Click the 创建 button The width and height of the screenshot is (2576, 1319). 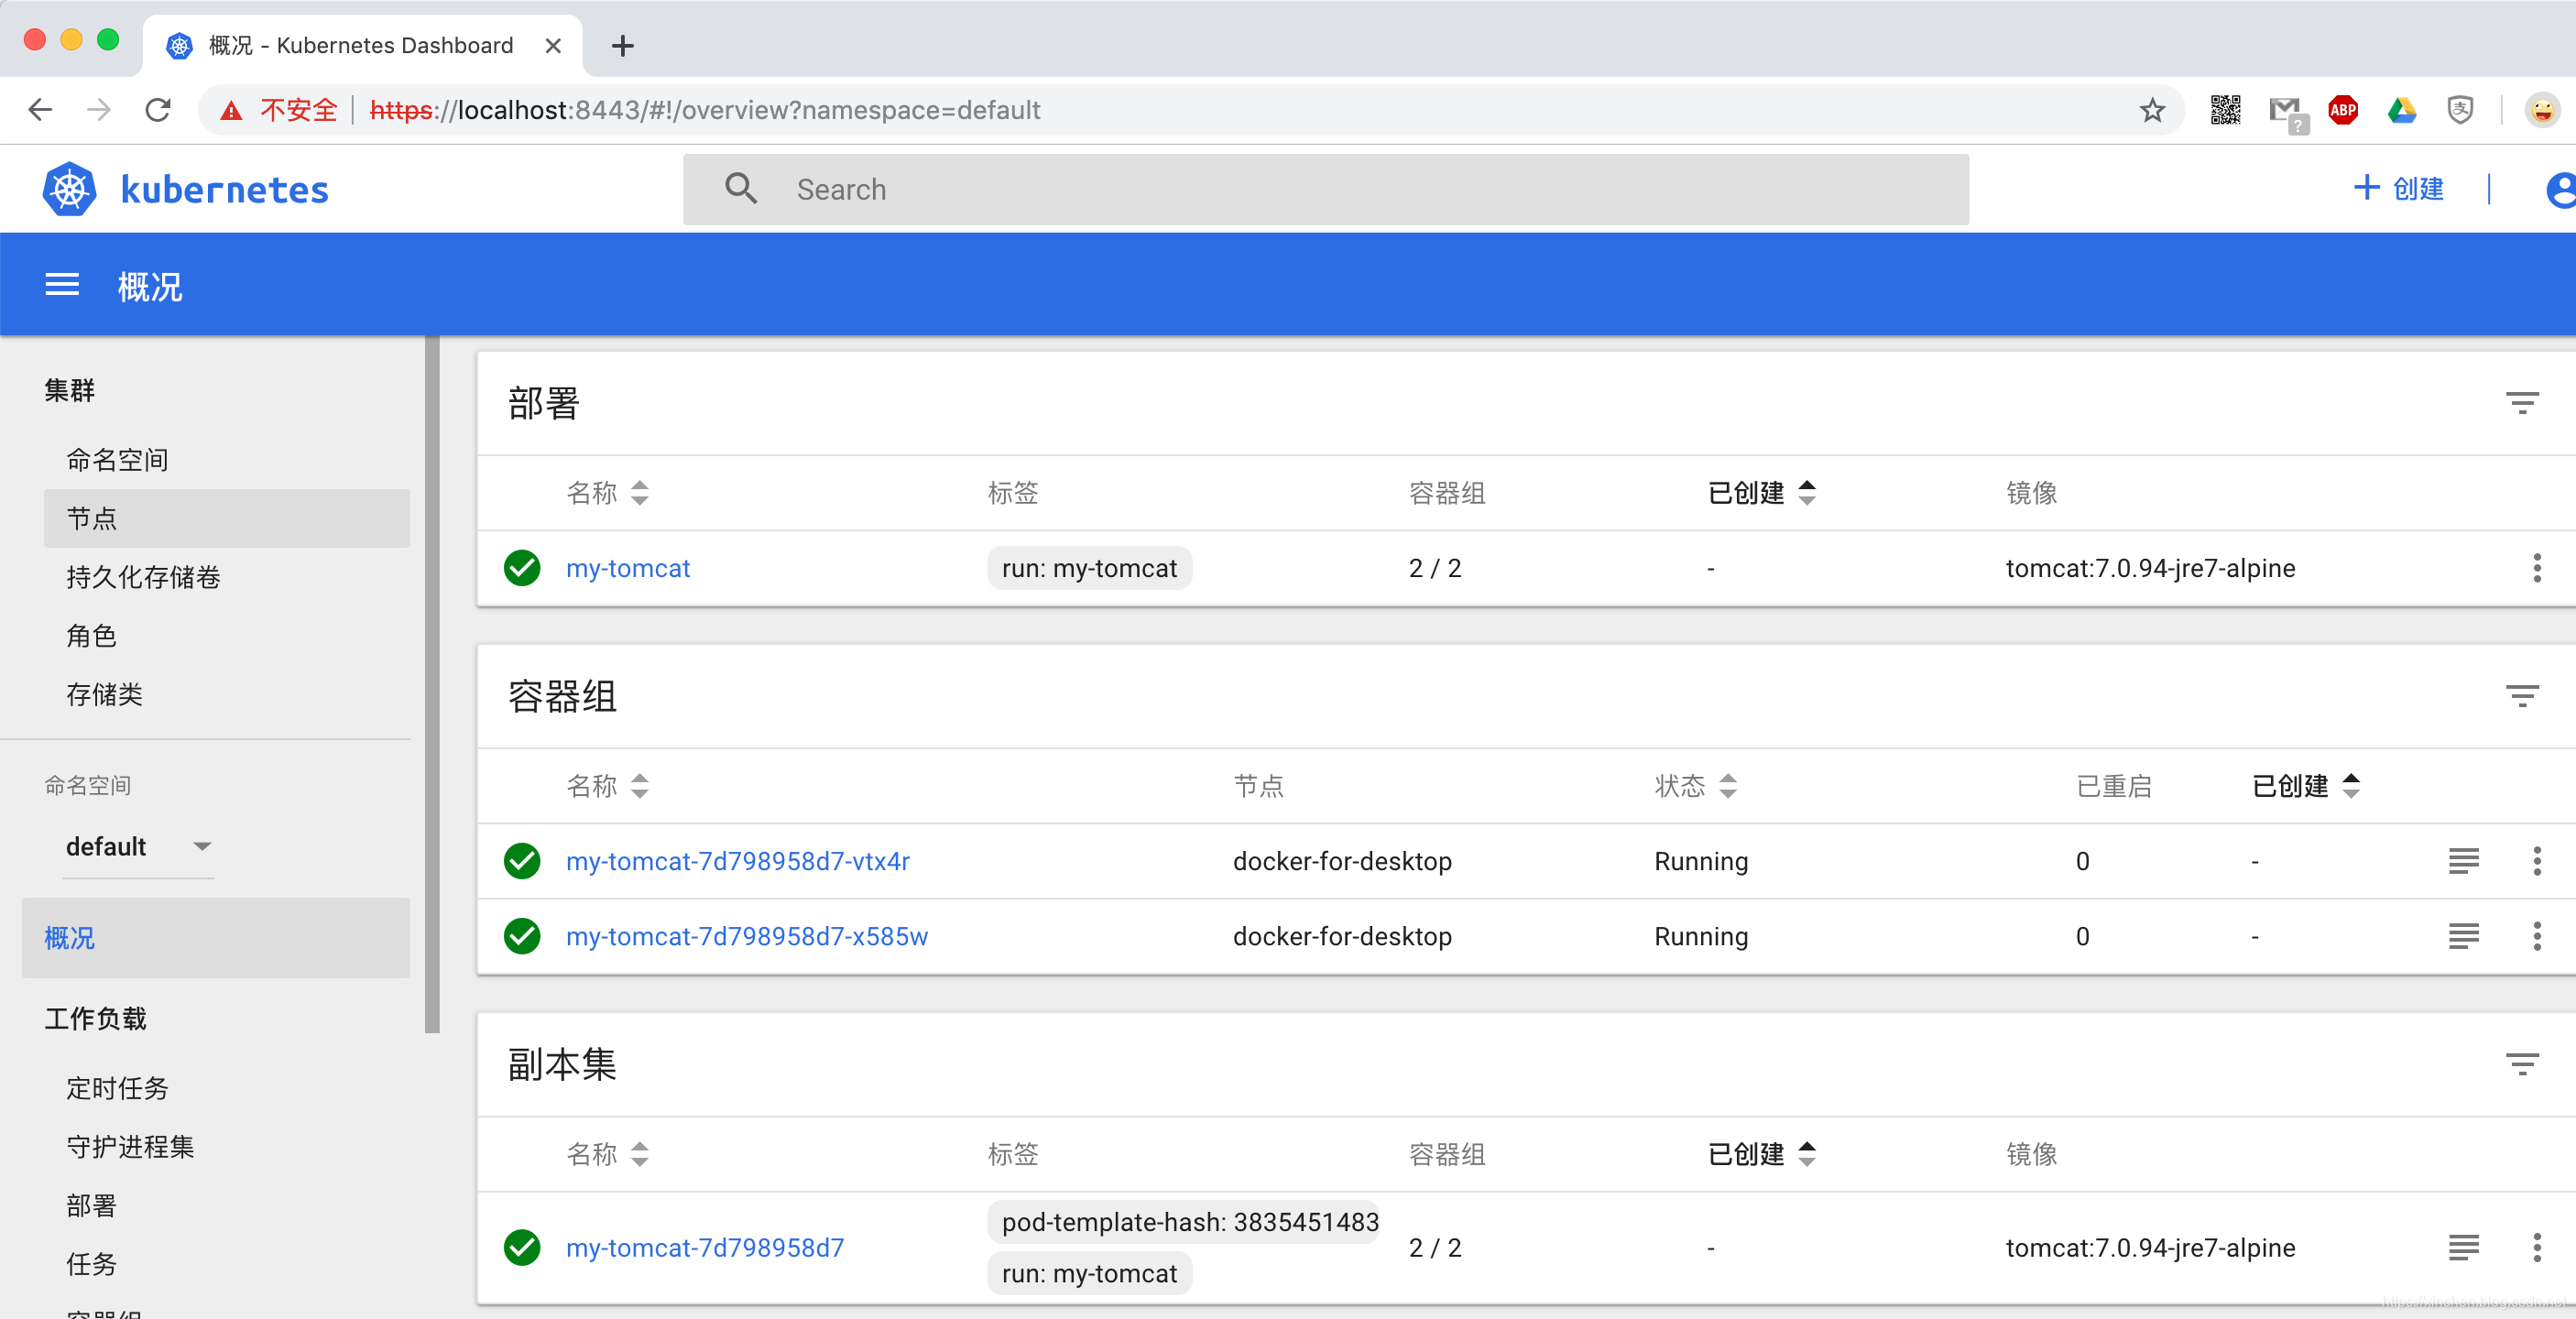[x=2398, y=188]
